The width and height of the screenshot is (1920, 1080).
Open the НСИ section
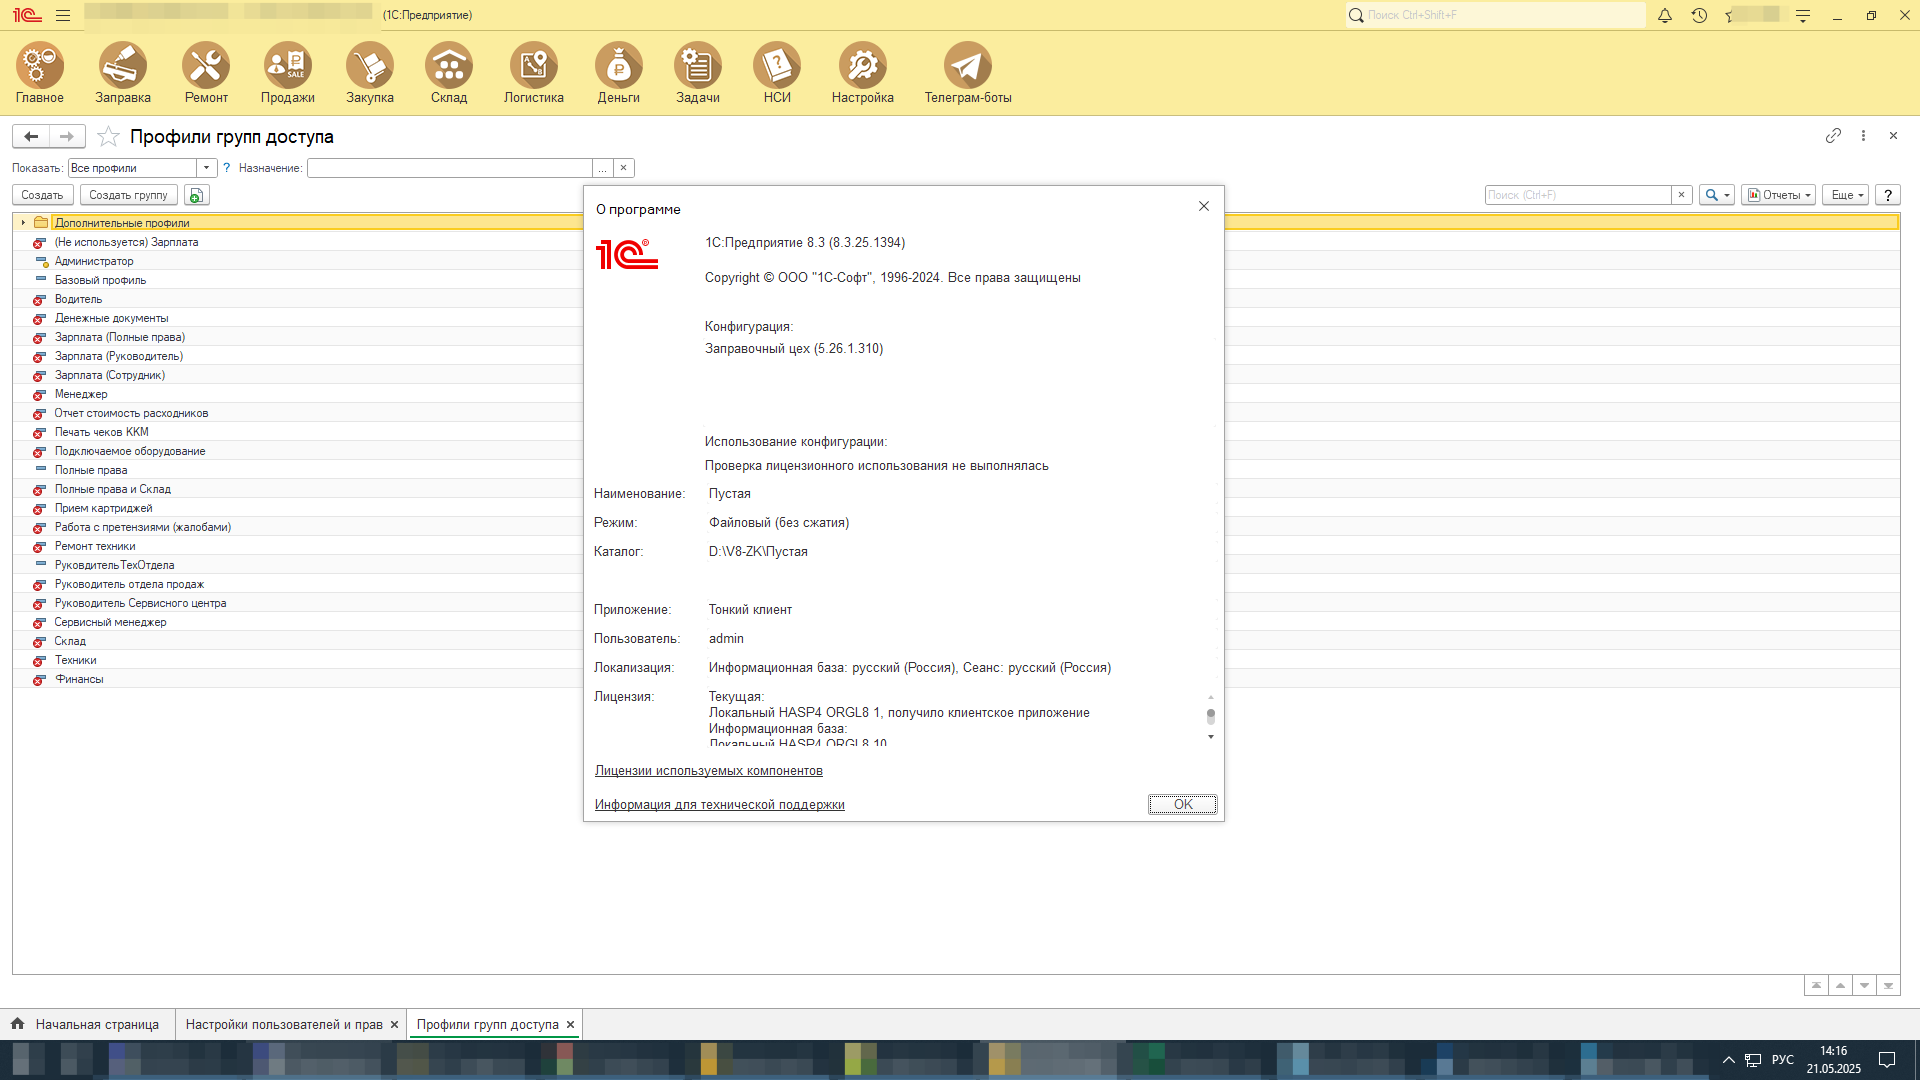pos(777,74)
